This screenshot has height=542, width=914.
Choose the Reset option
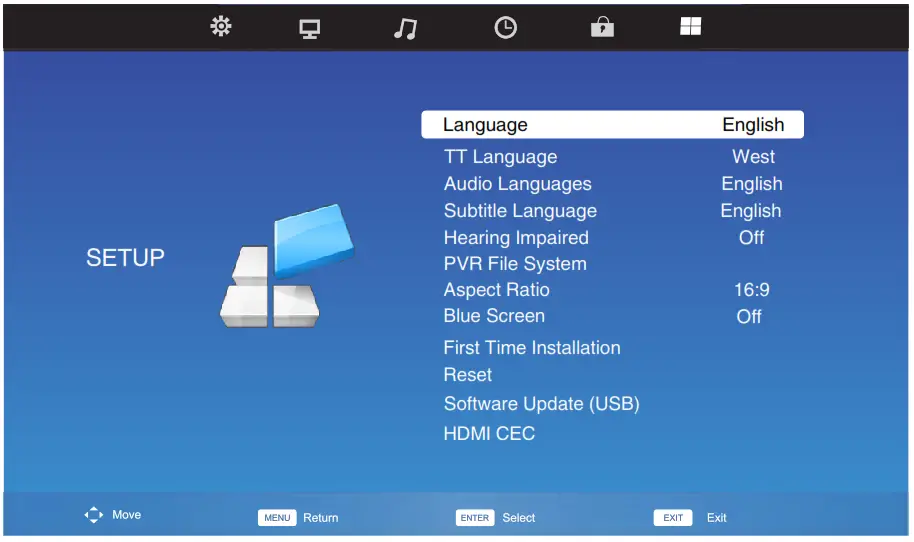[x=467, y=375]
